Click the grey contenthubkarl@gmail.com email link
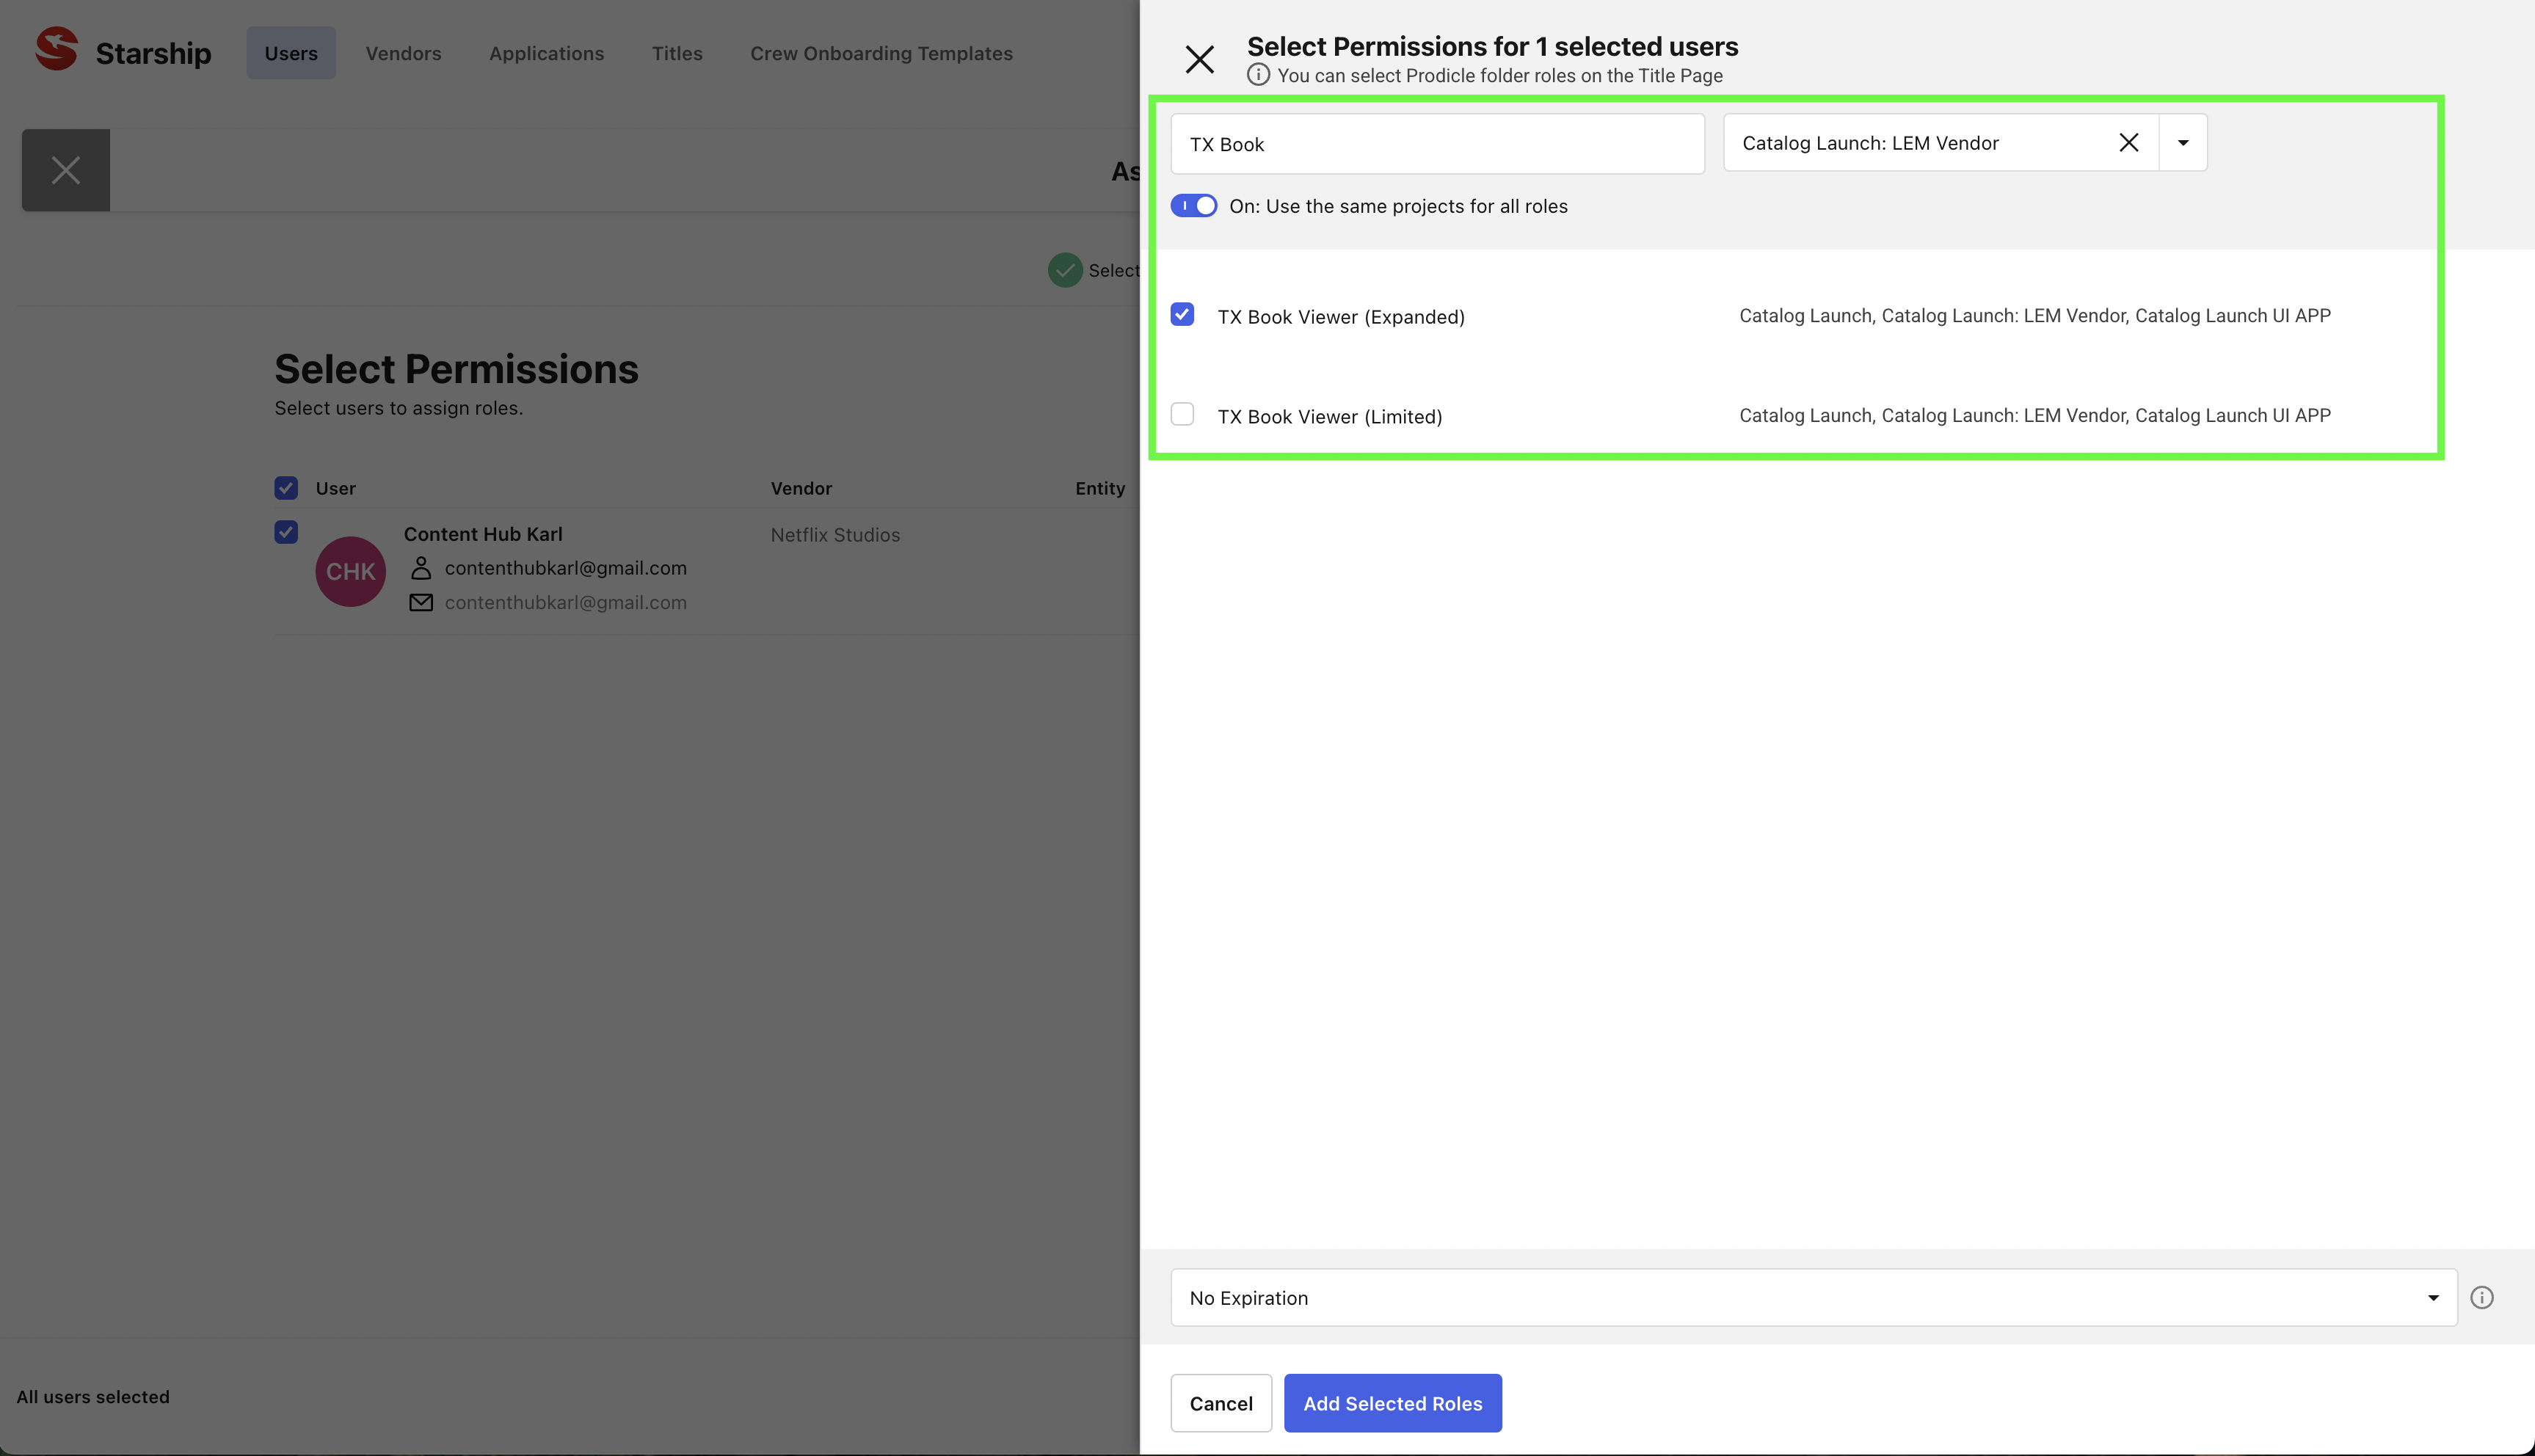The height and width of the screenshot is (1456, 2535). (x=565, y=603)
